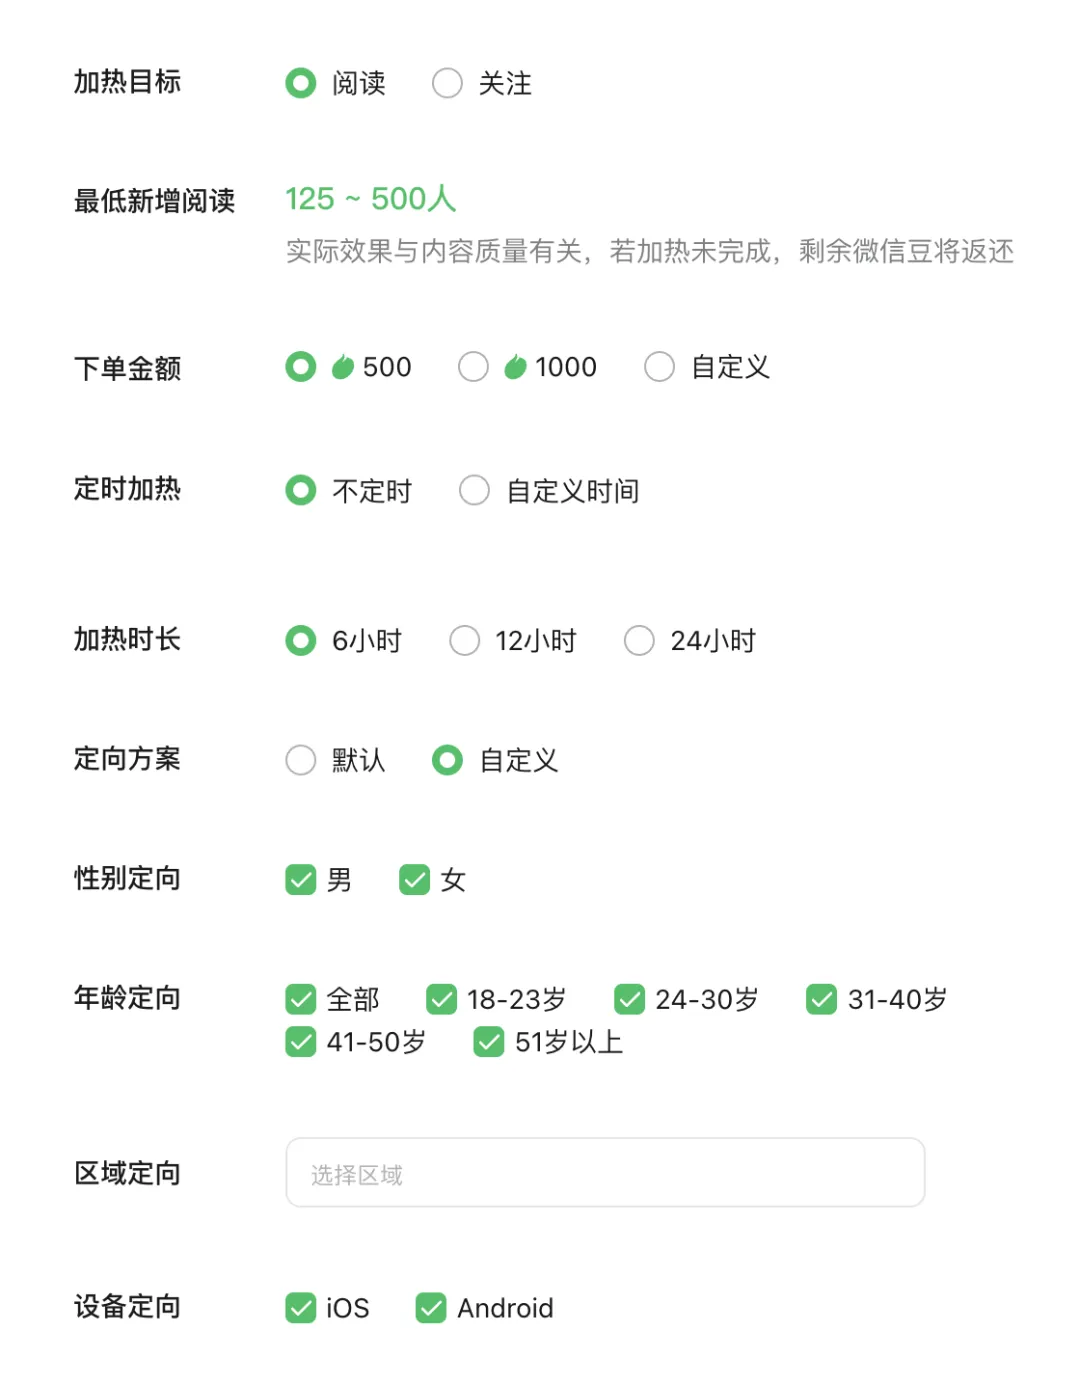This screenshot has height=1385, width=1080.
Task: Choose the 500 WeChat beans amount
Action: (x=301, y=367)
